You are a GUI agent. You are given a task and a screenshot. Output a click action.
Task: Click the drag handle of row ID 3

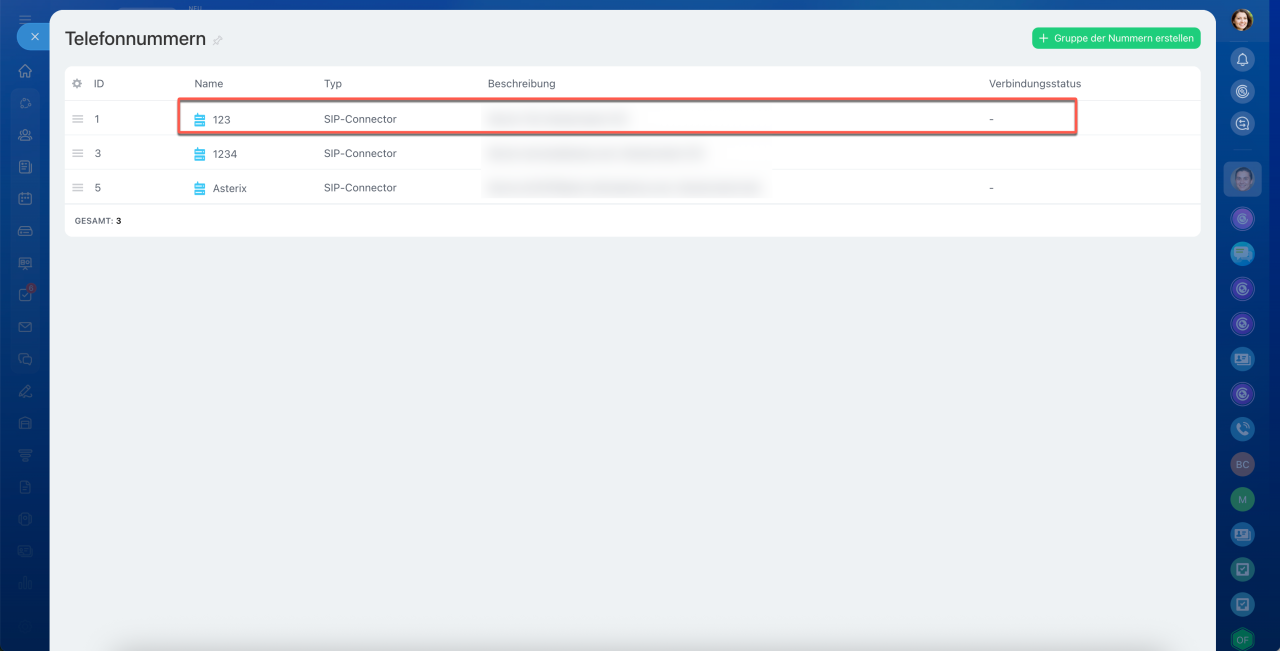click(x=77, y=153)
